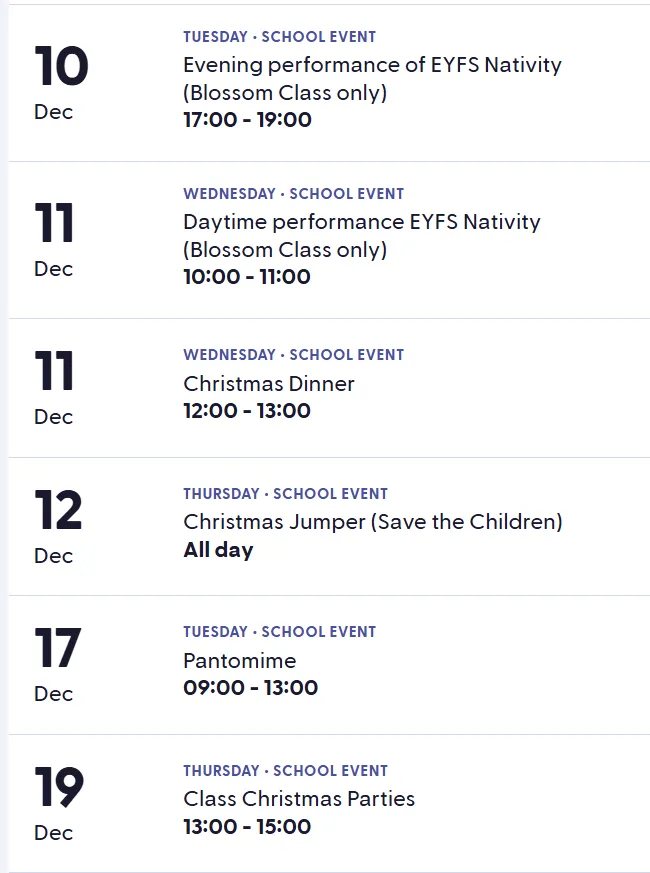Click the Tuesday School Event label above Pantomime

(x=279, y=632)
